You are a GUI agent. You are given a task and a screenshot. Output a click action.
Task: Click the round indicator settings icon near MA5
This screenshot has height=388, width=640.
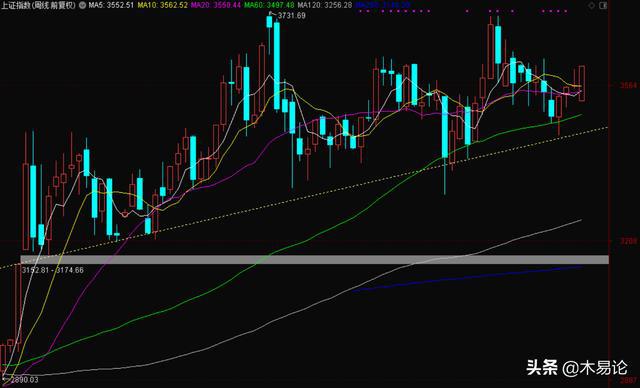point(82,6)
